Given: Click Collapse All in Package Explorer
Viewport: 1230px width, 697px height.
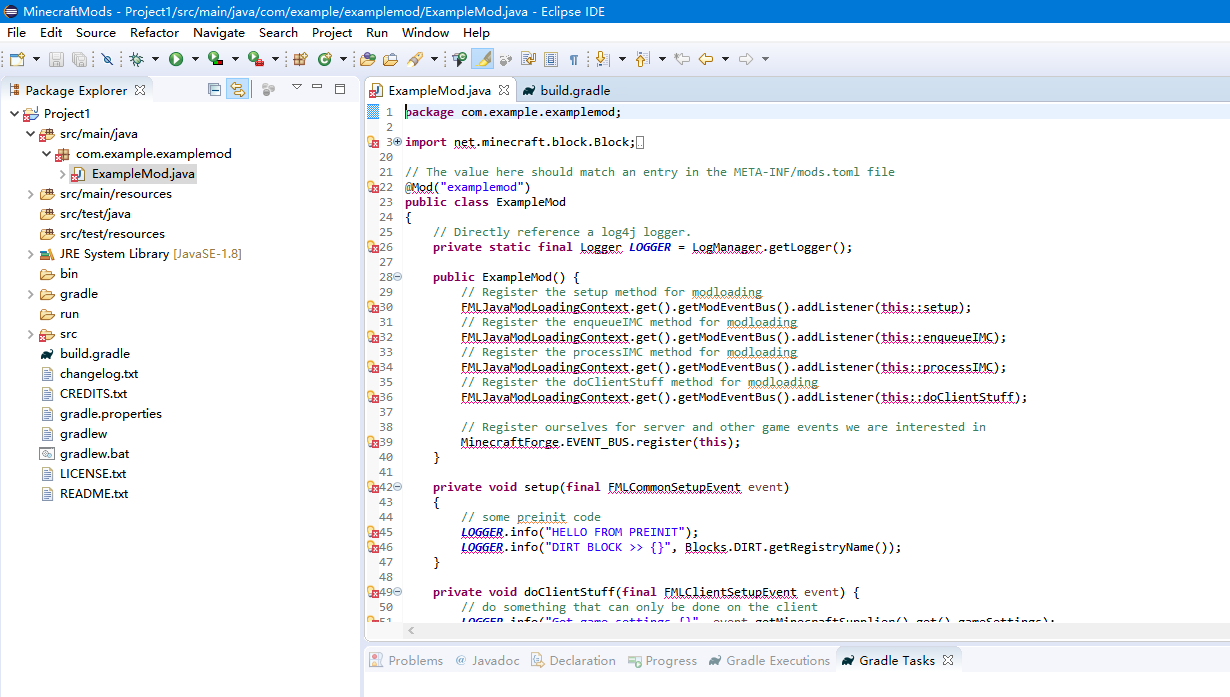Looking at the screenshot, I should 214,89.
